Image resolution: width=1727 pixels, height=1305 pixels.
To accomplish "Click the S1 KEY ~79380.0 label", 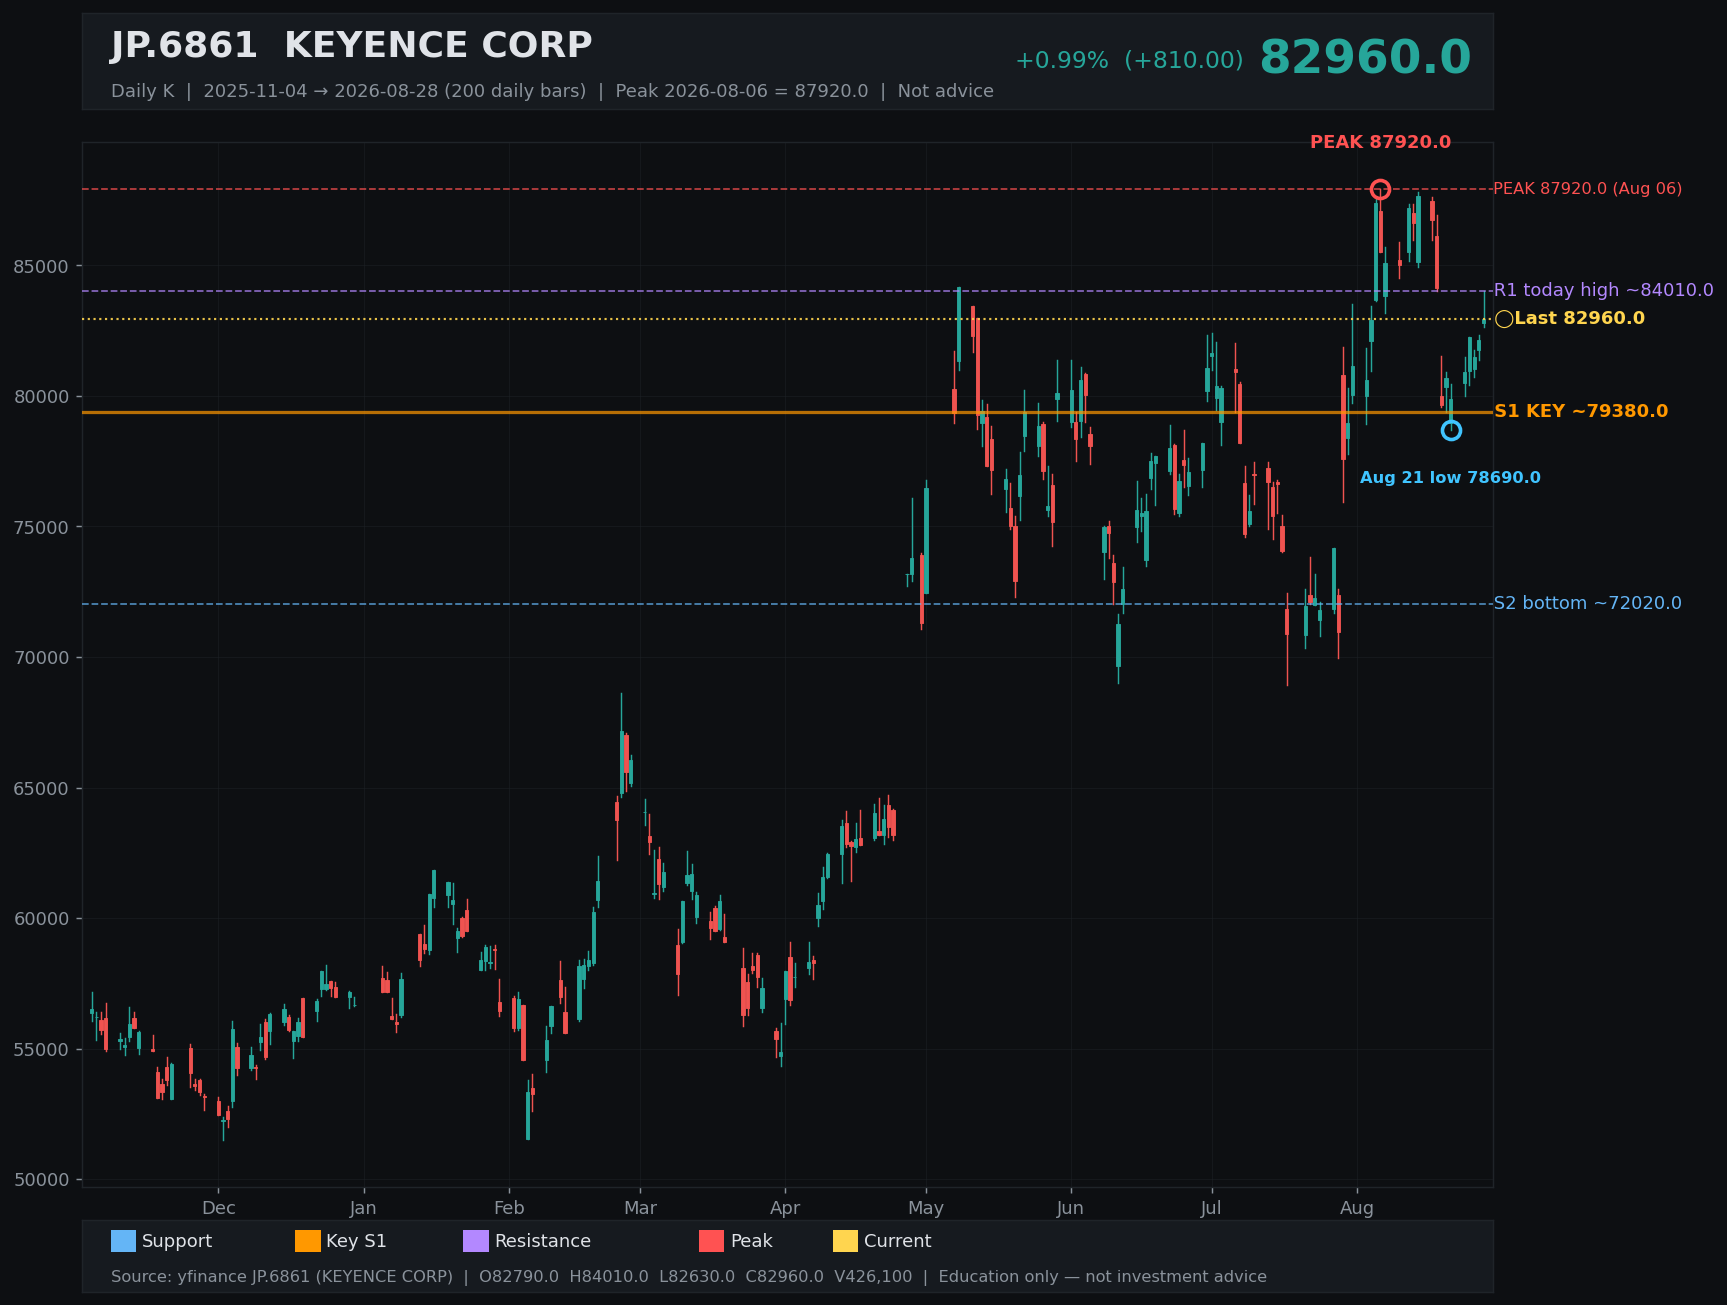I will [x=1580, y=411].
